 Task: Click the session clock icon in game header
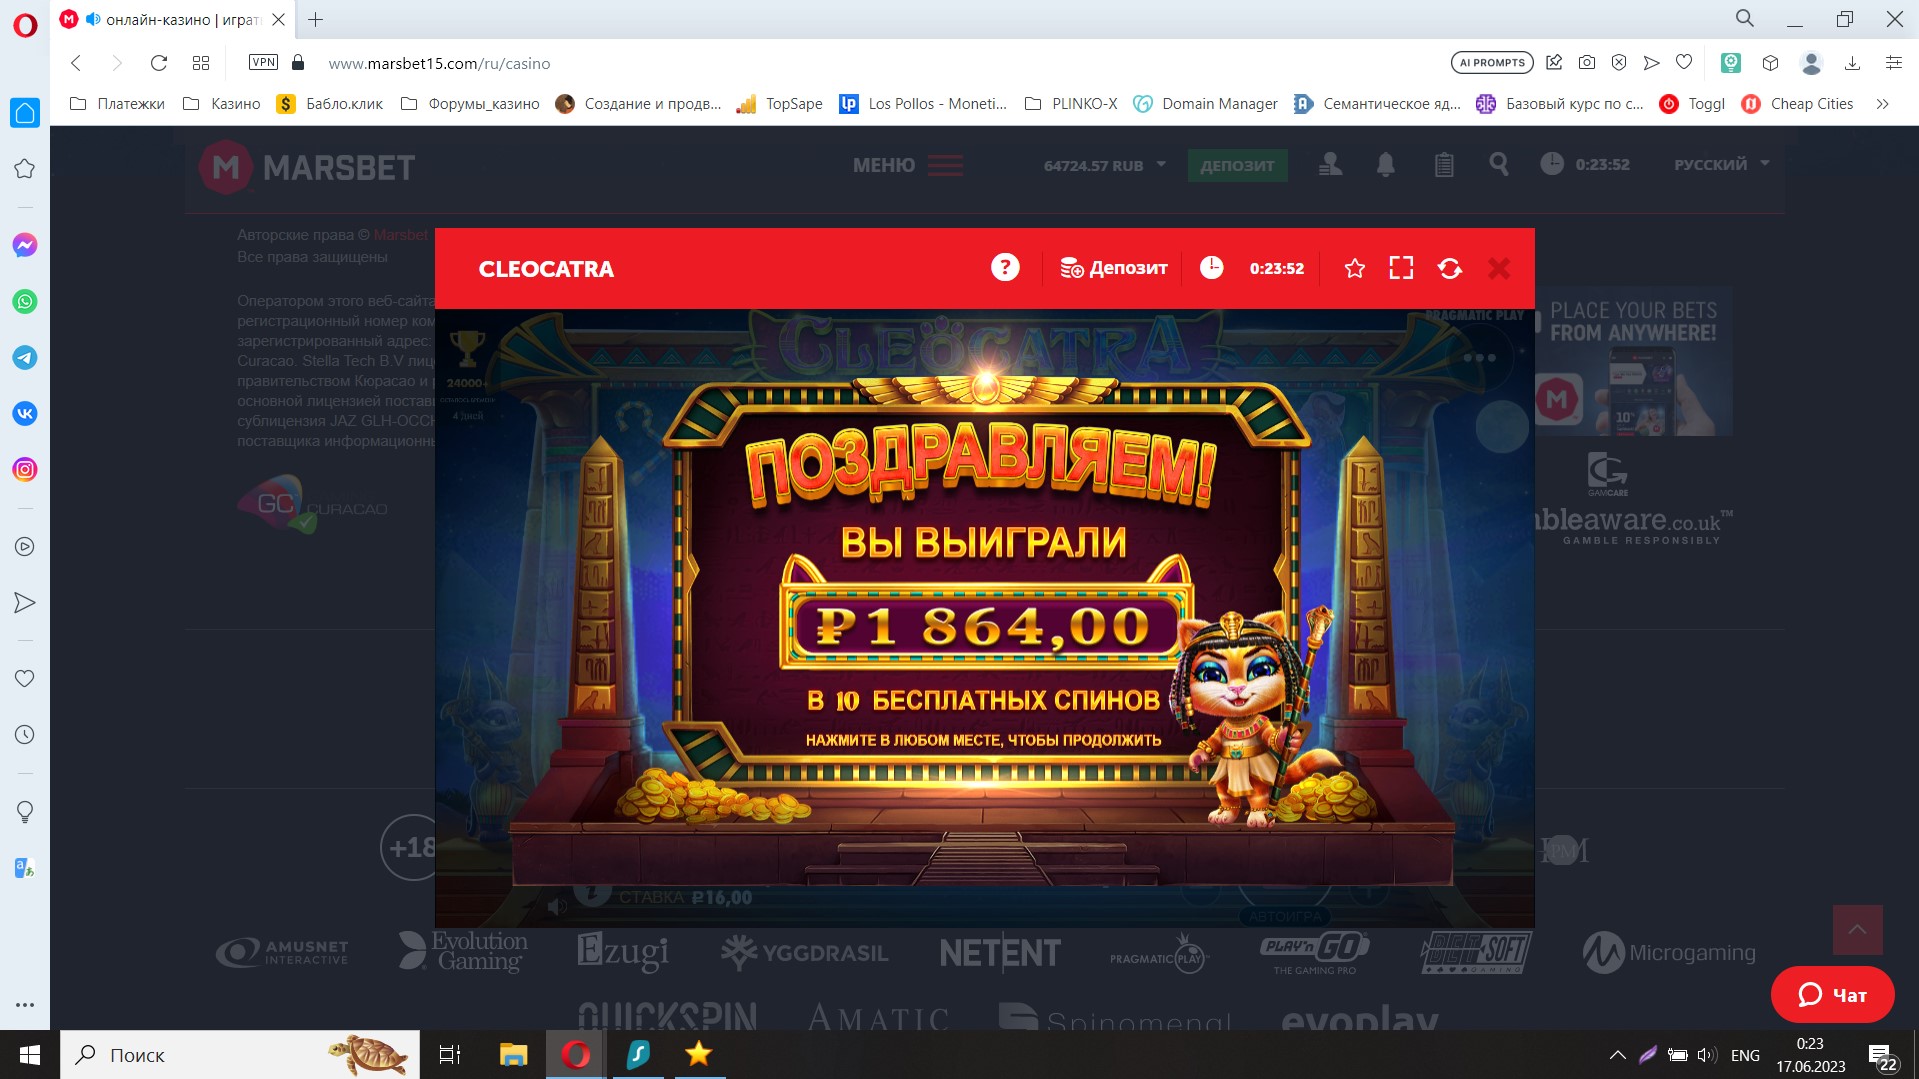1211,267
